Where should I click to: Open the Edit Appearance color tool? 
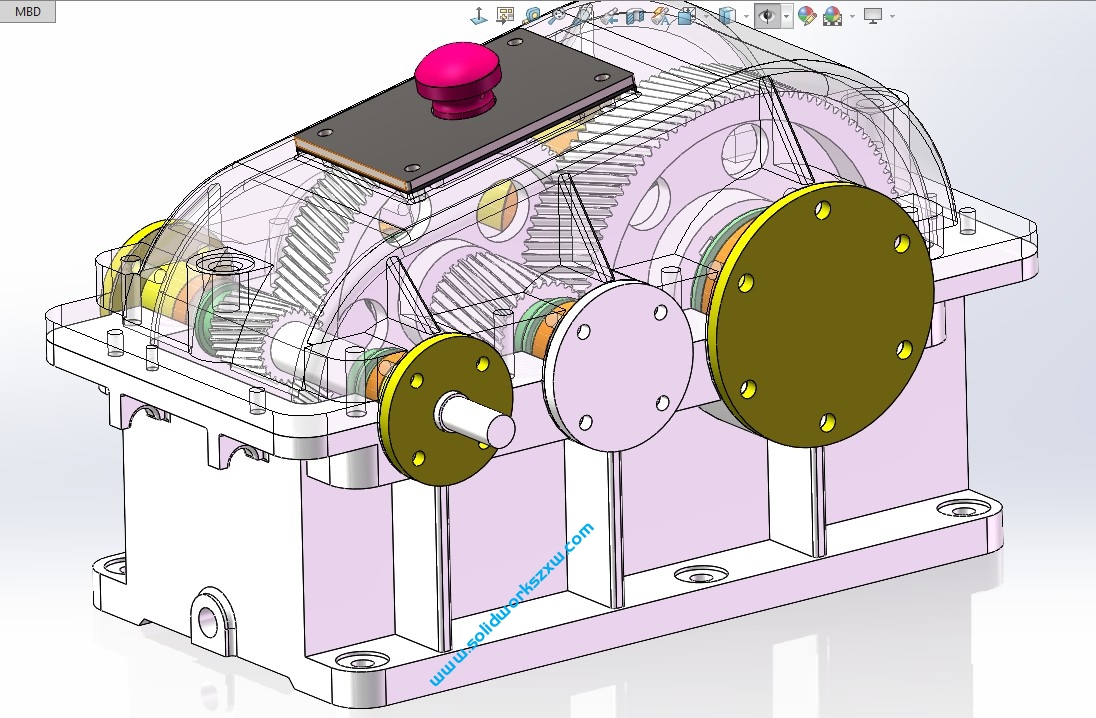point(806,15)
